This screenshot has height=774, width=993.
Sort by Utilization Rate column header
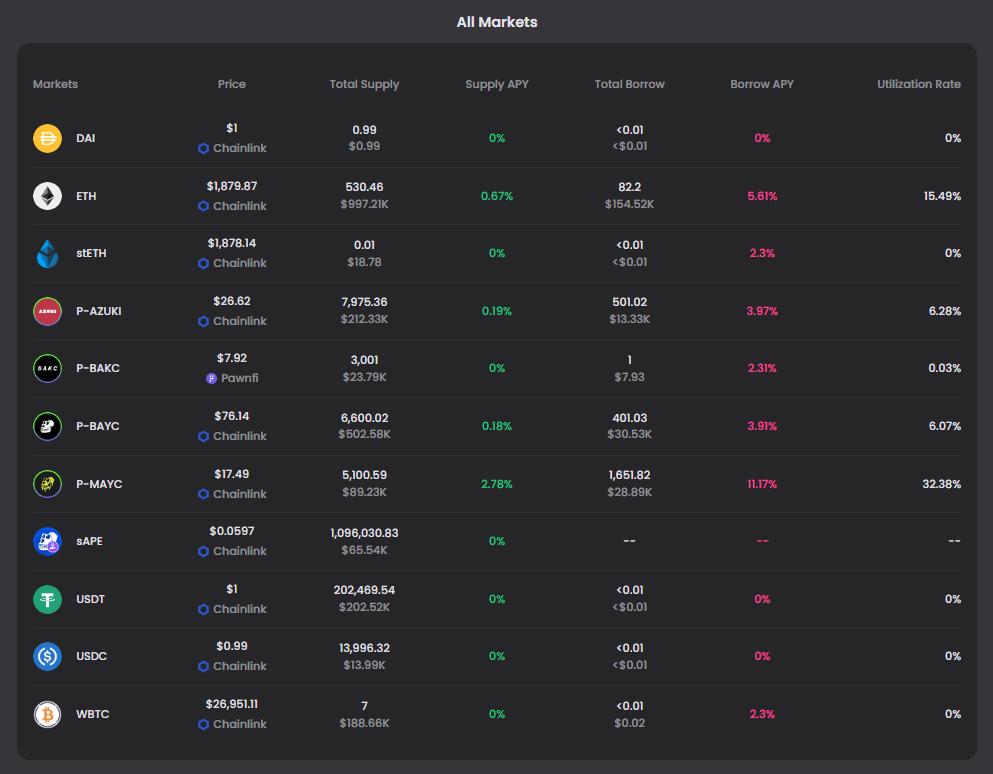coord(918,84)
